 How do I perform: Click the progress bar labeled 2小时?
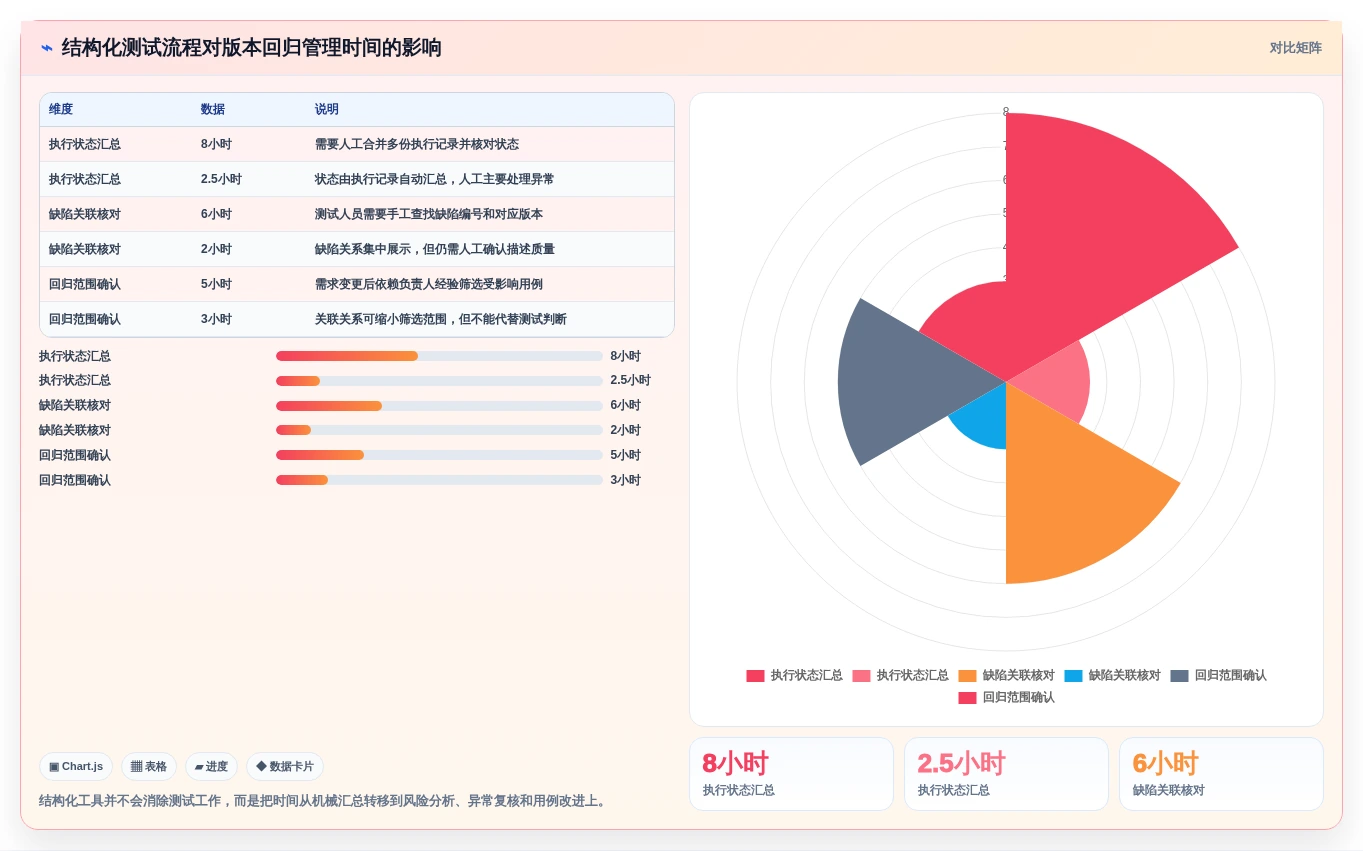439,431
